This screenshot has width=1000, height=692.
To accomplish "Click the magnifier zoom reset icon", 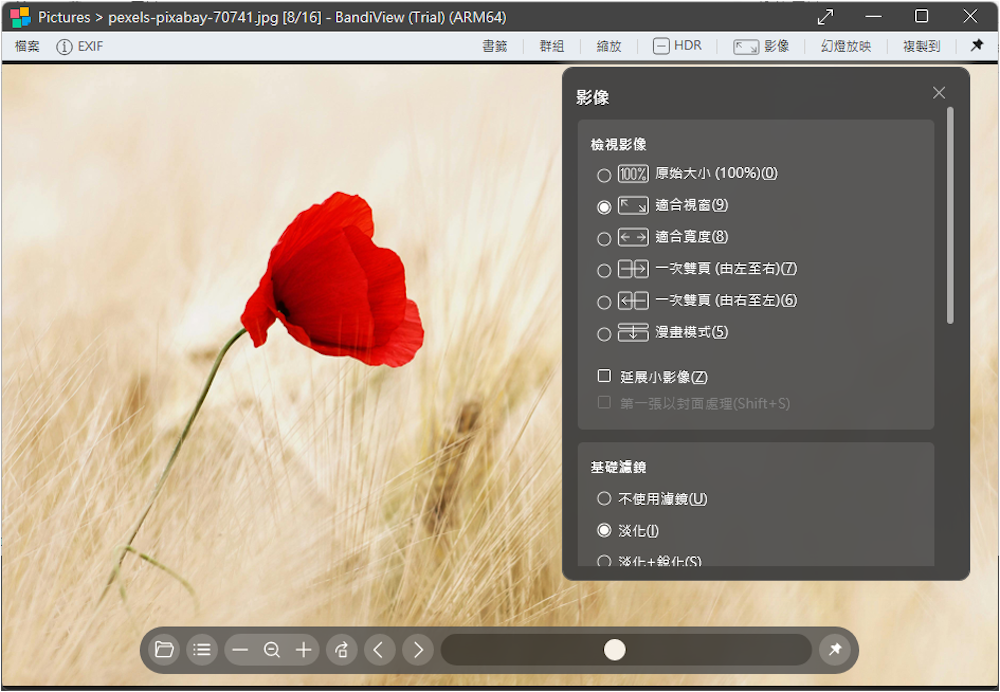I will [x=271, y=650].
